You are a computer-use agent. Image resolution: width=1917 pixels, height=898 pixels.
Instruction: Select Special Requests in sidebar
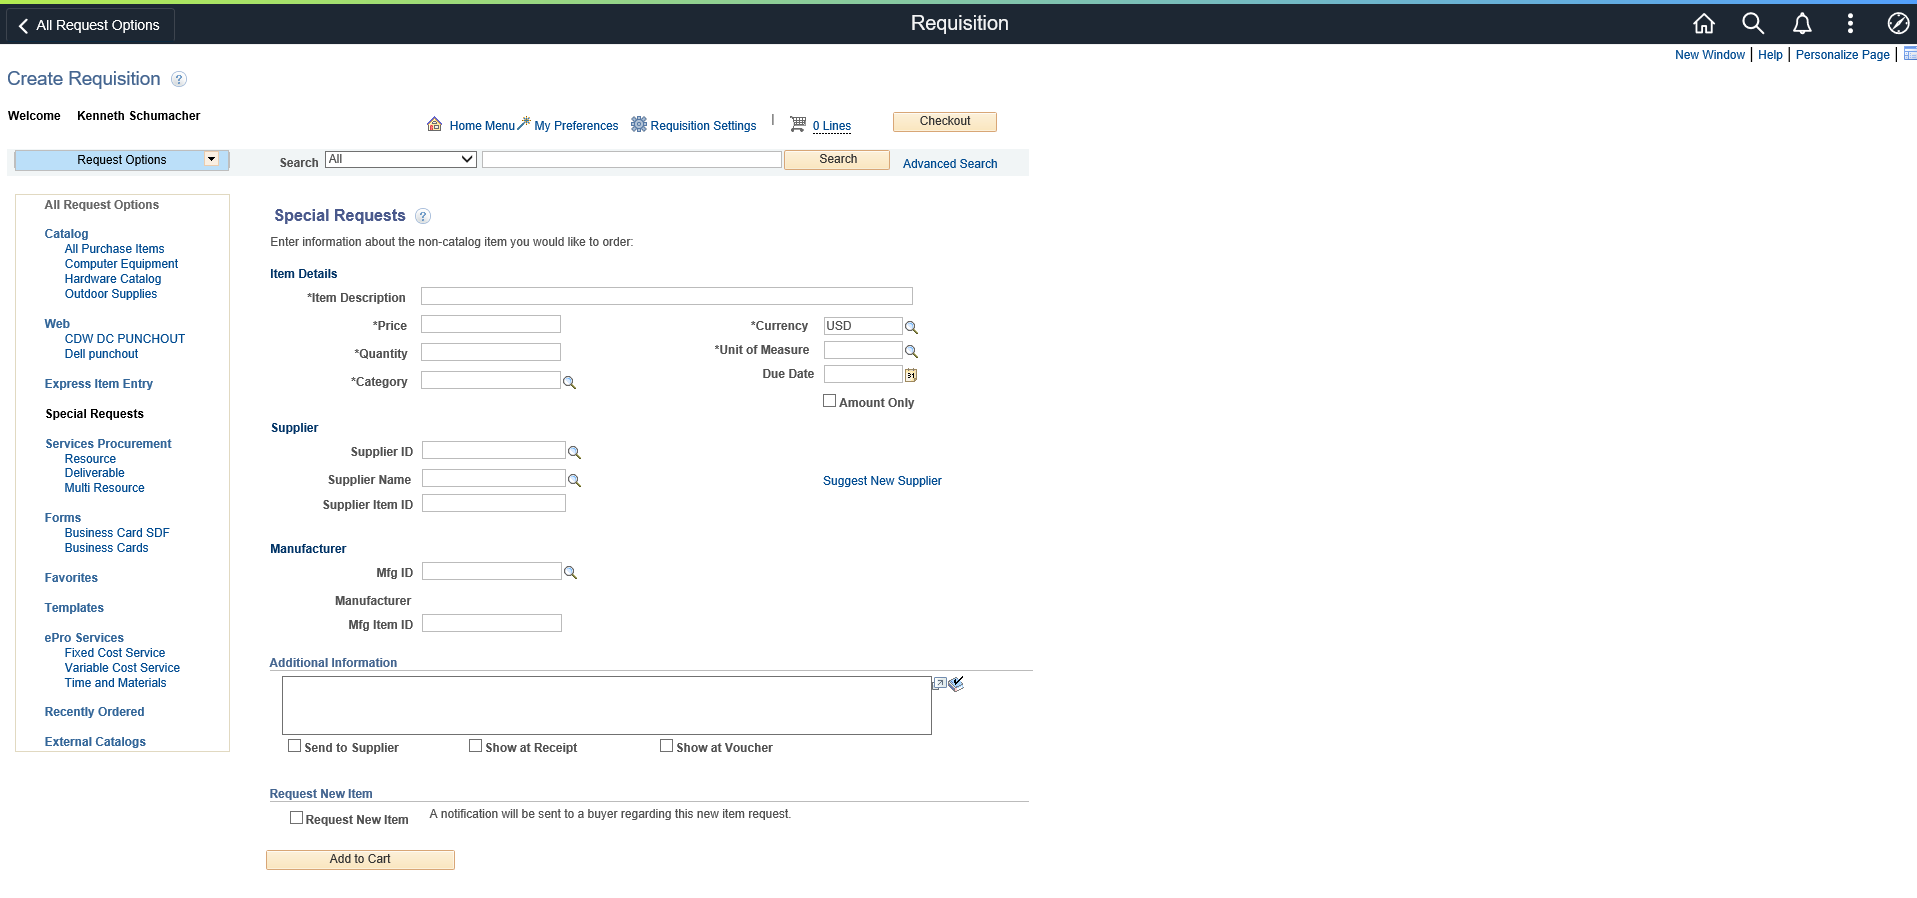click(94, 414)
